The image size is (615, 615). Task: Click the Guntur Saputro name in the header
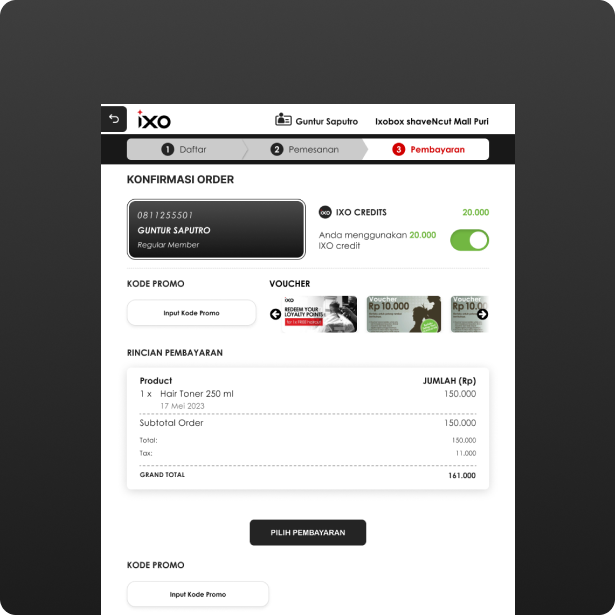326,121
